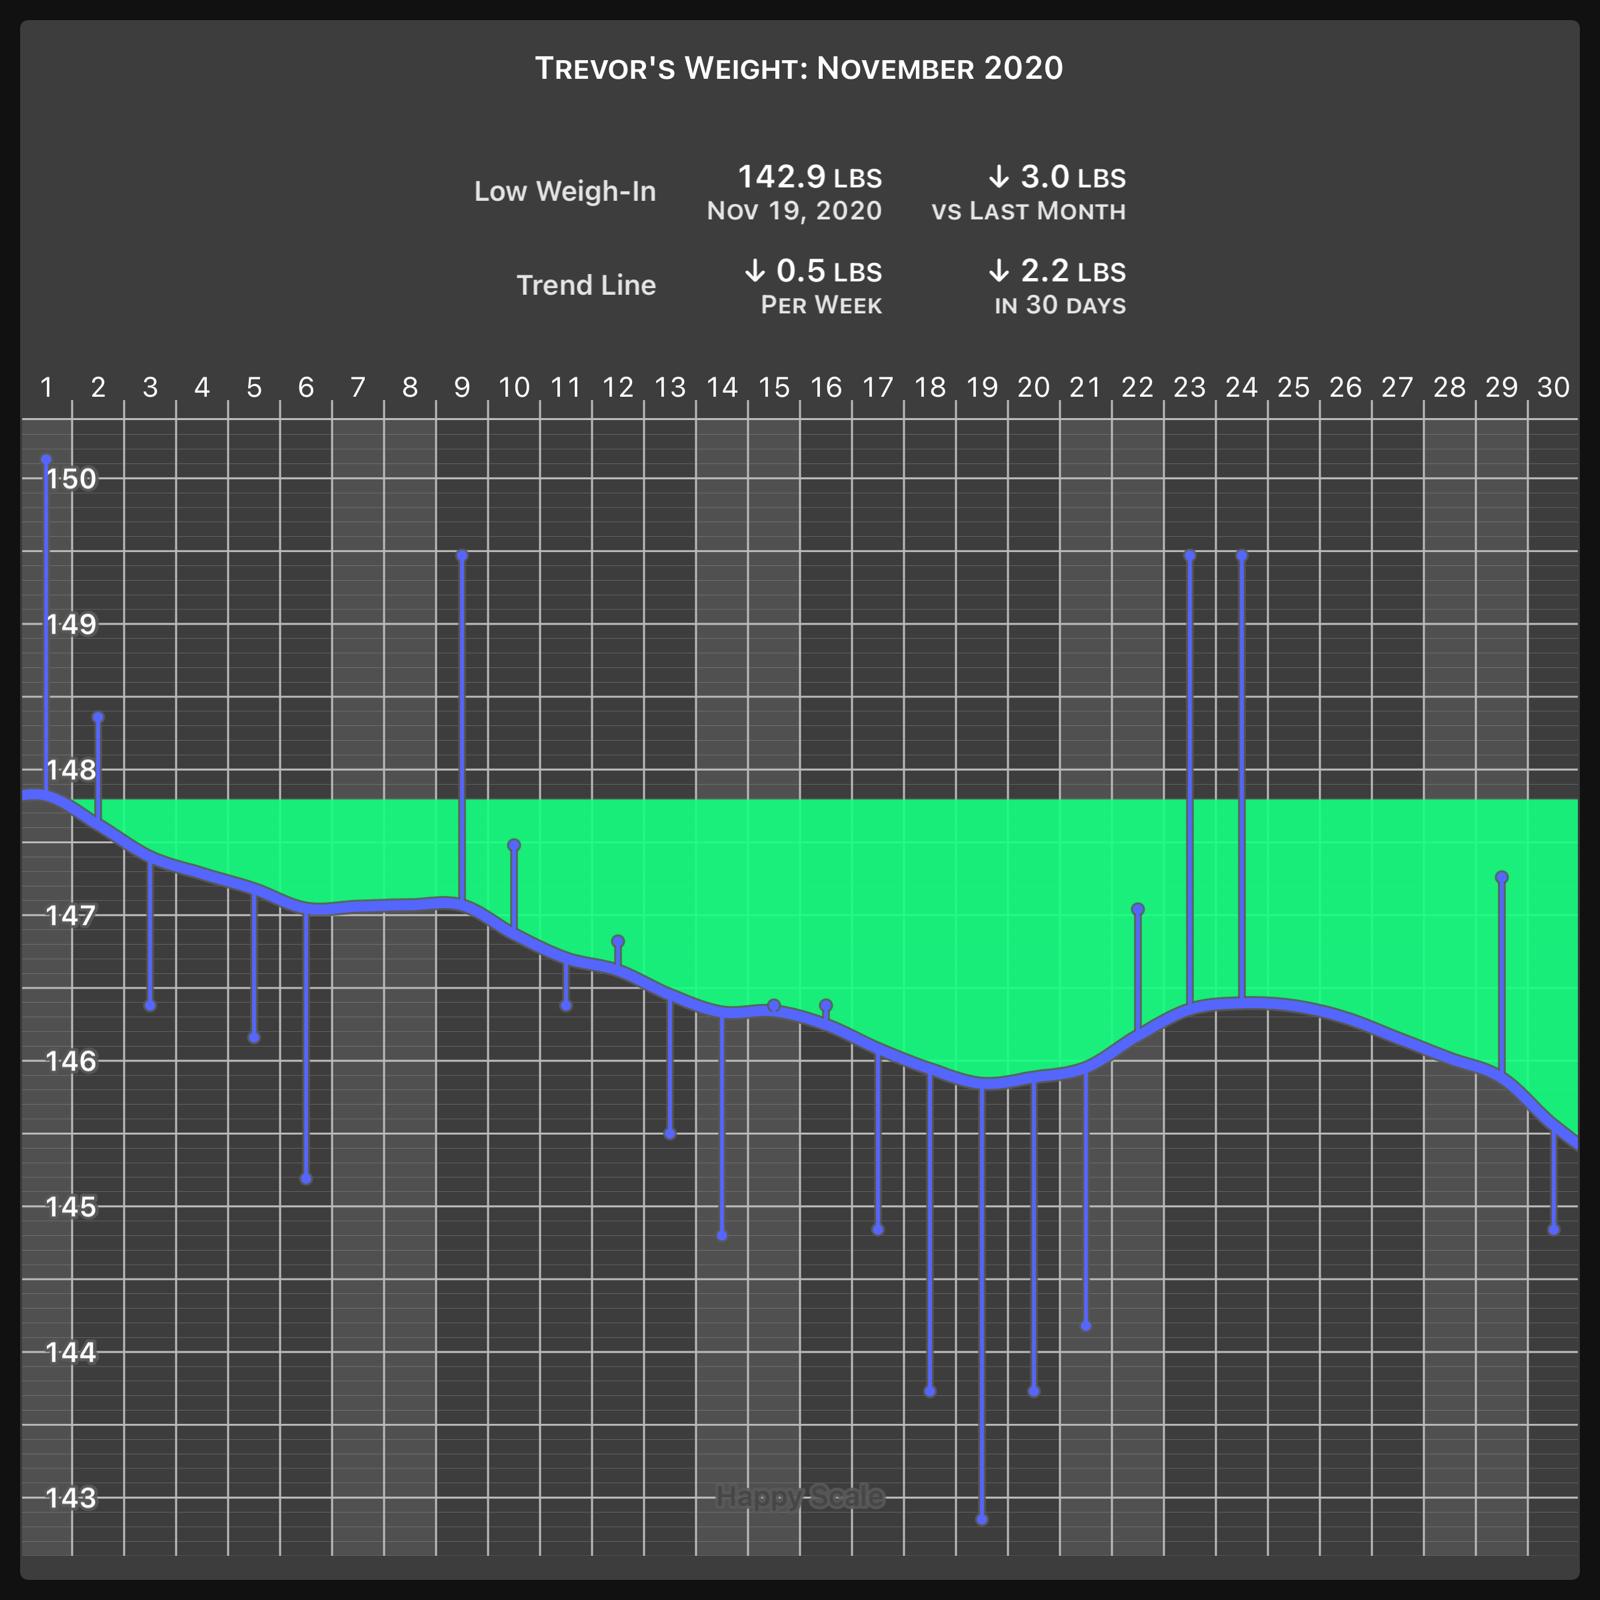Select the Trend Line label
Viewport: 1600px width, 1600px height.
pos(586,285)
